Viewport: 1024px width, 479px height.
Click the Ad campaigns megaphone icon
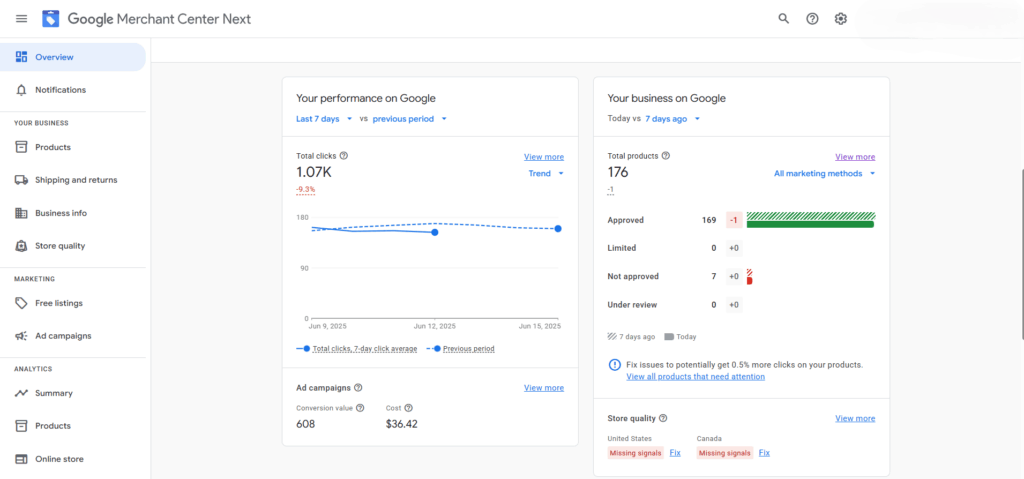(x=22, y=336)
